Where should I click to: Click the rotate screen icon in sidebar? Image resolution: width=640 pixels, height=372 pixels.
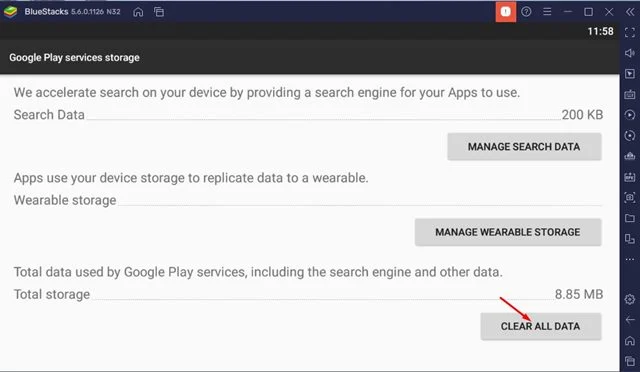630,136
